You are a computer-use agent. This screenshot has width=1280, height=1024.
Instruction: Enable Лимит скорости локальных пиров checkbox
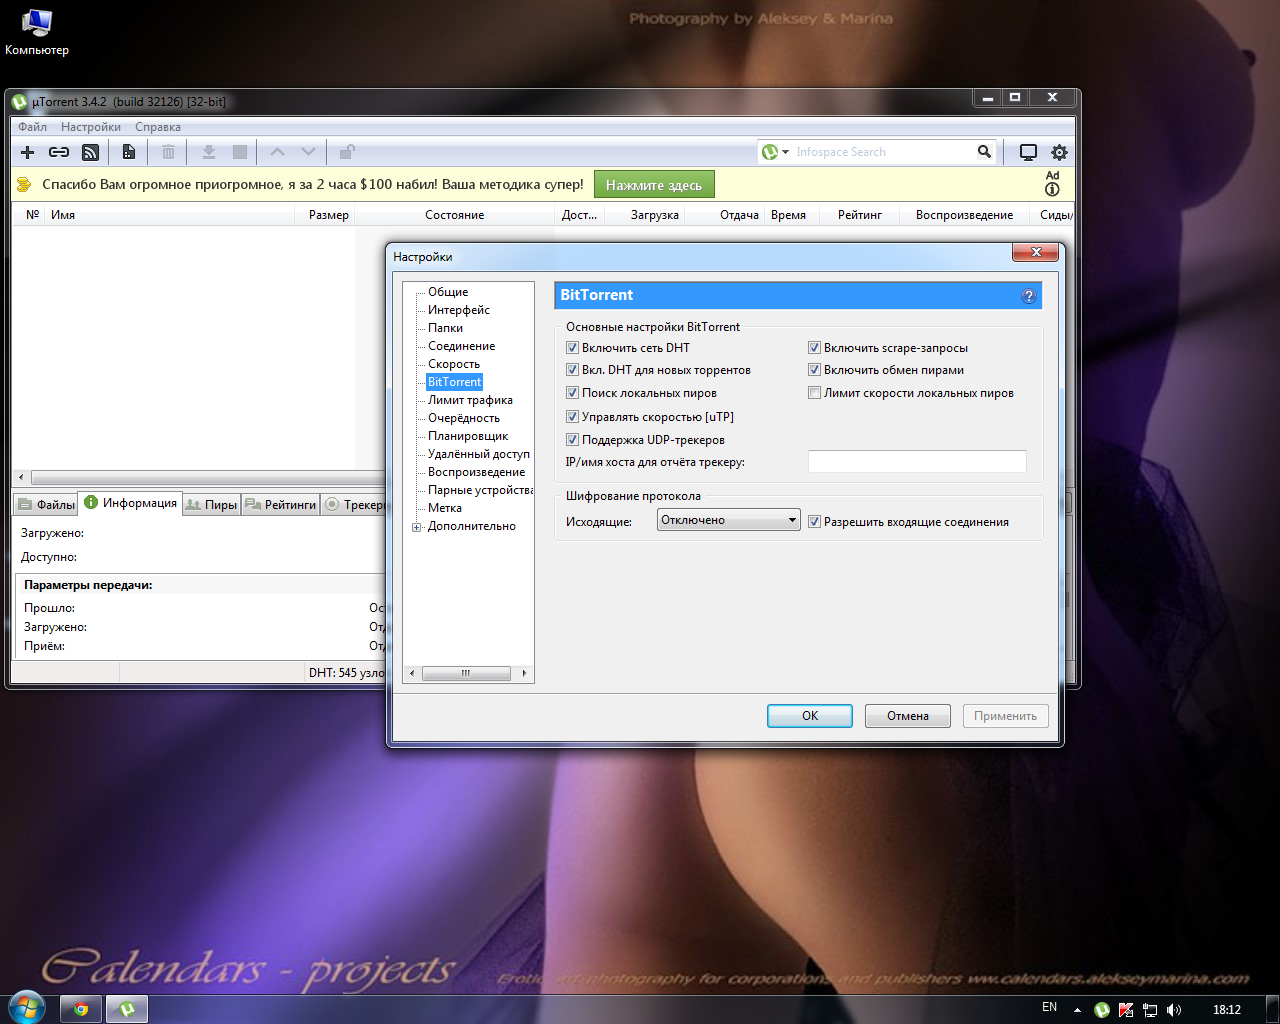(814, 393)
